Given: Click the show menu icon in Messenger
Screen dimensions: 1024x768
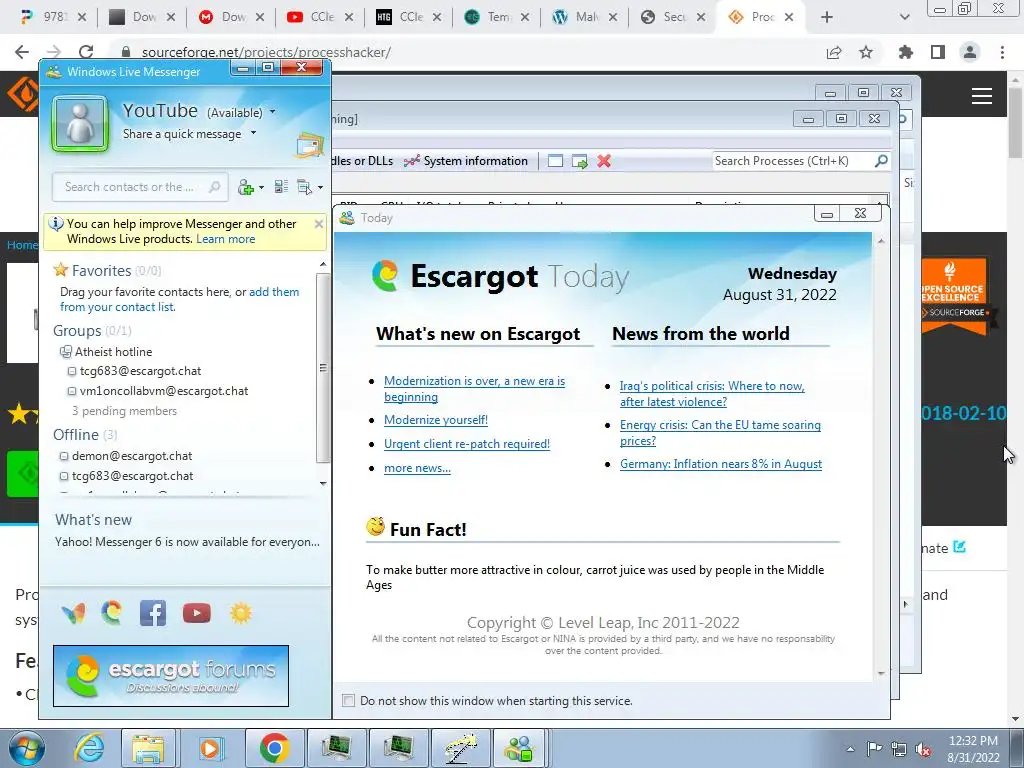Looking at the screenshot, I should tap(304, 187).
